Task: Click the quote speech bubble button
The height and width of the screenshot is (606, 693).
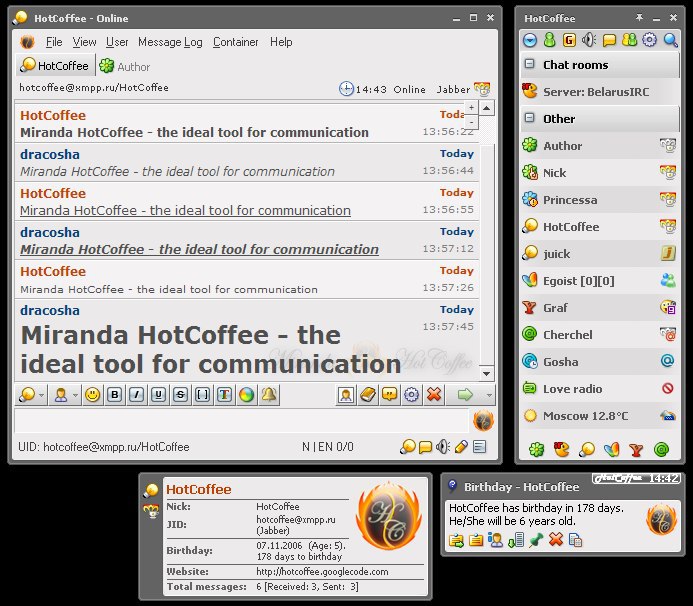Action: pos(389,395)
